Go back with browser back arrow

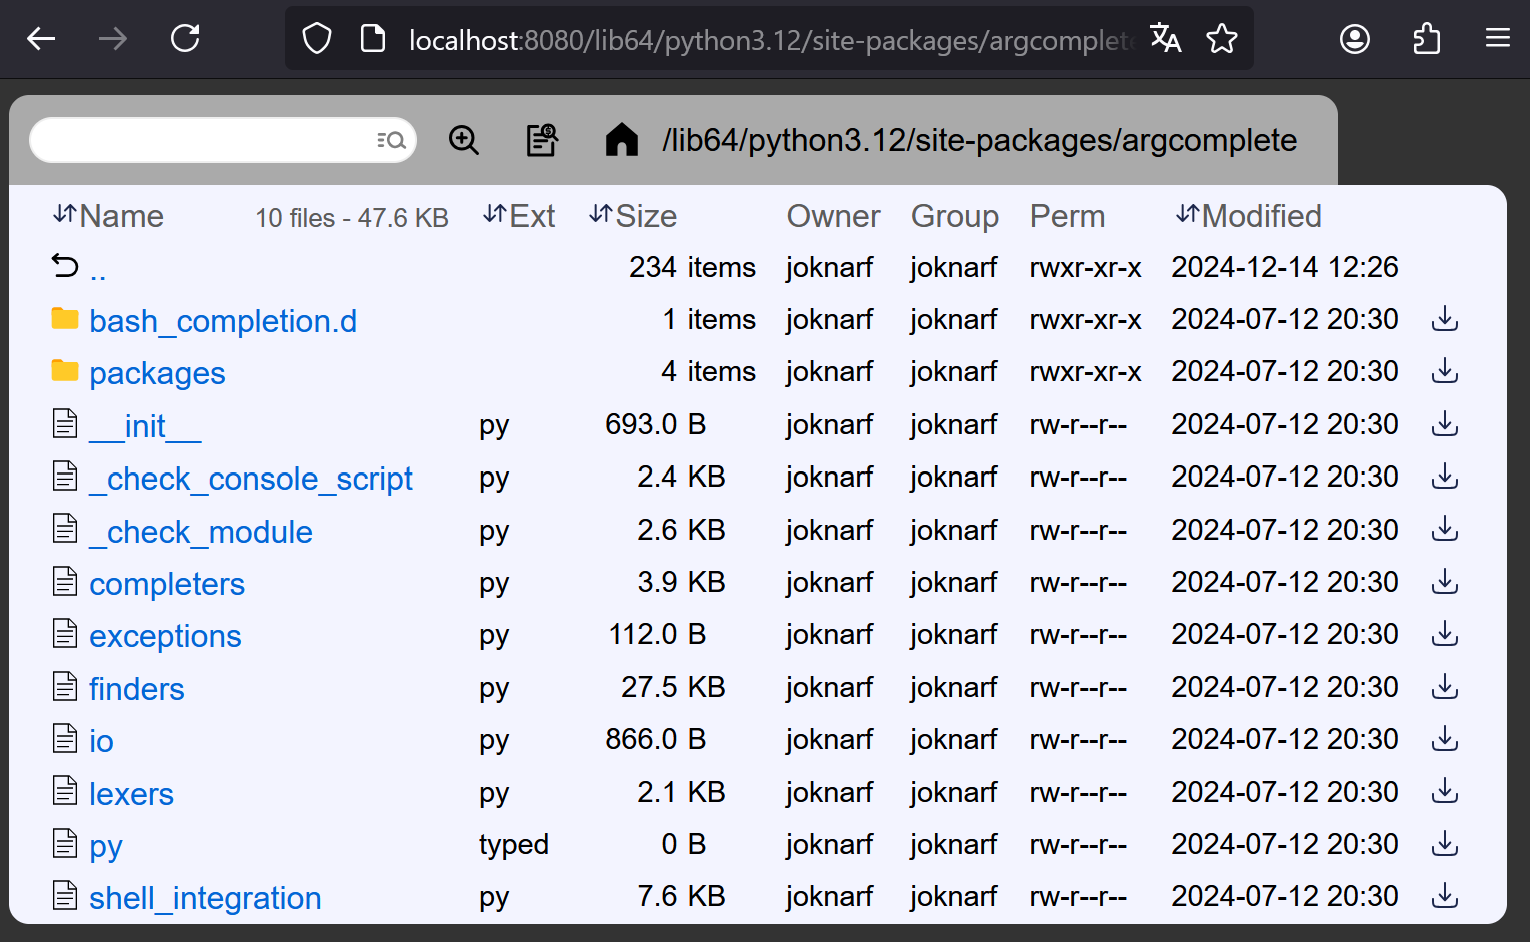click(41, 39)
